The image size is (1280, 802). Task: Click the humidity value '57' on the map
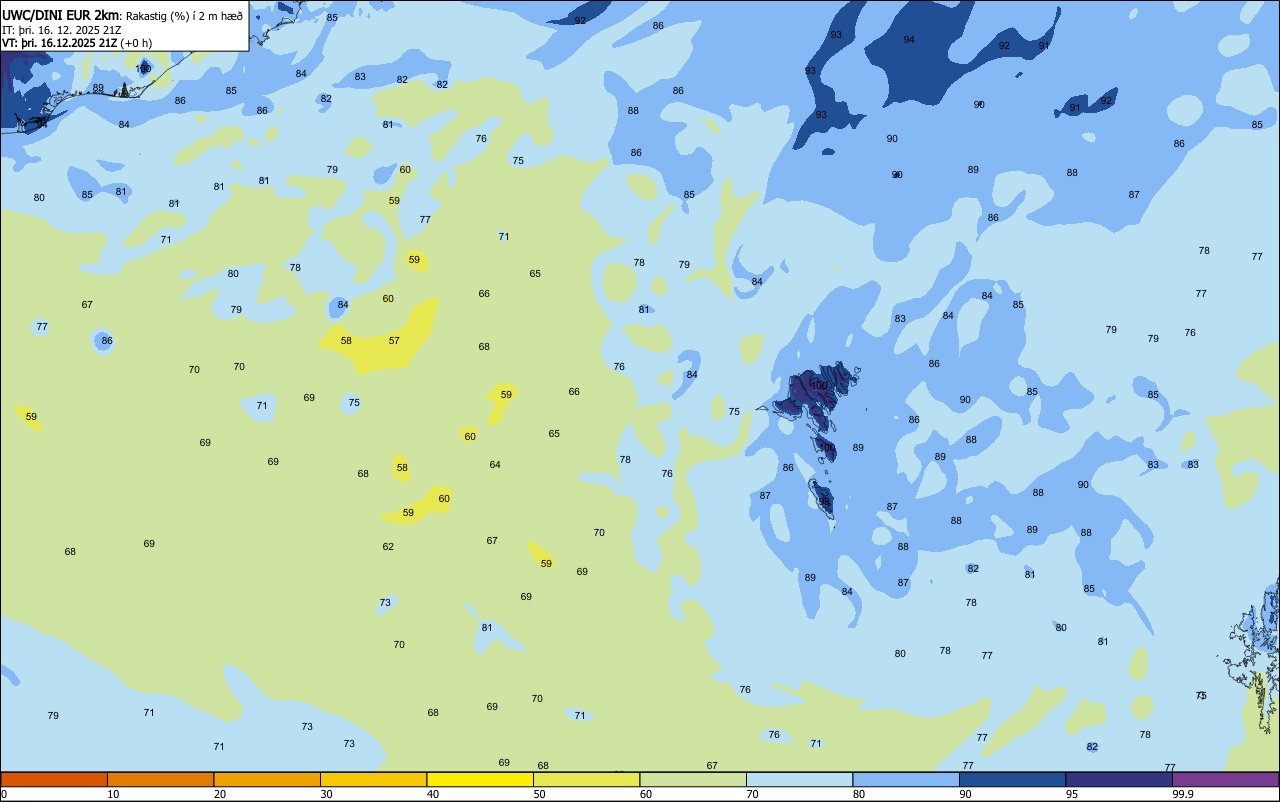(394, 341)
